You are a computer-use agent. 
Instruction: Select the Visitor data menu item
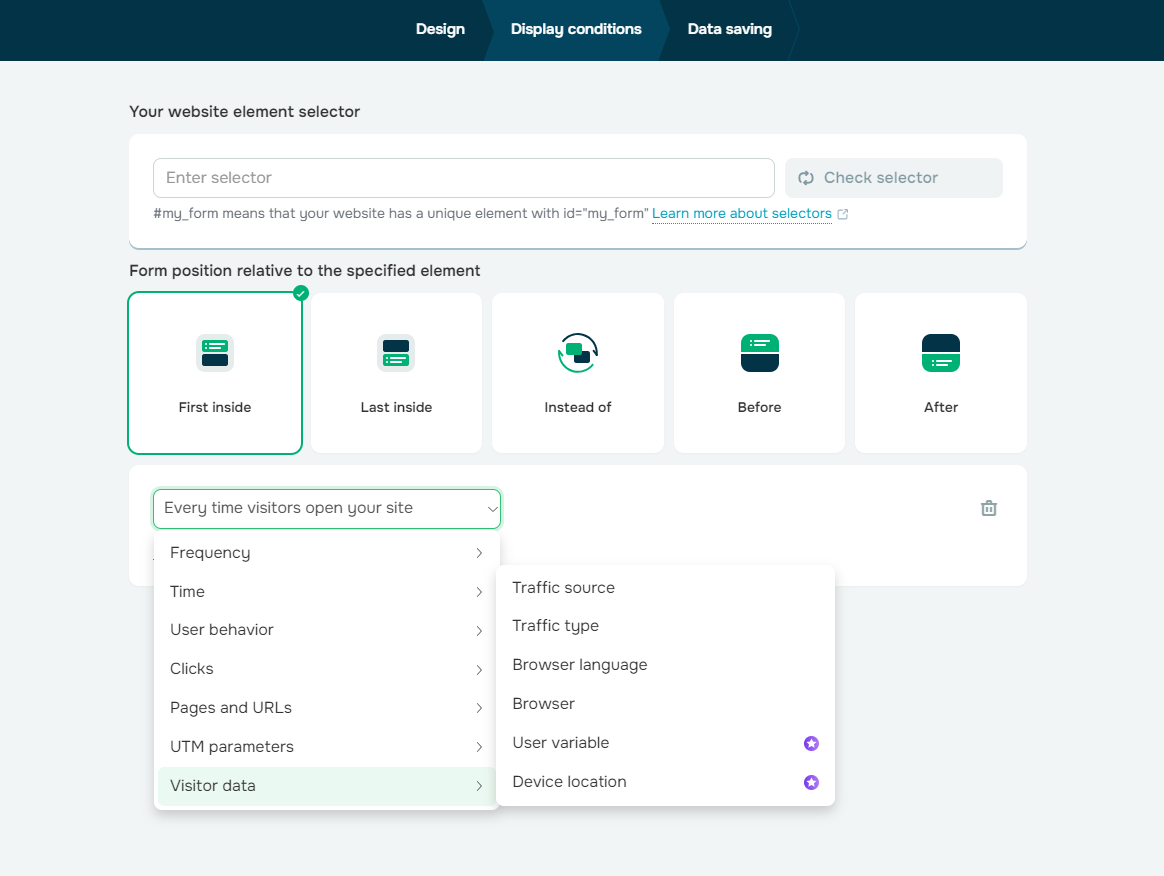(327, 786)
